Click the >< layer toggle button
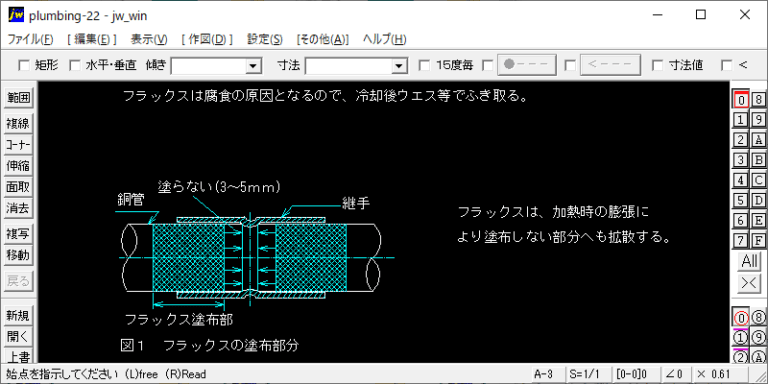Screen dimensions: 768x384 click(x=749, y=283)
